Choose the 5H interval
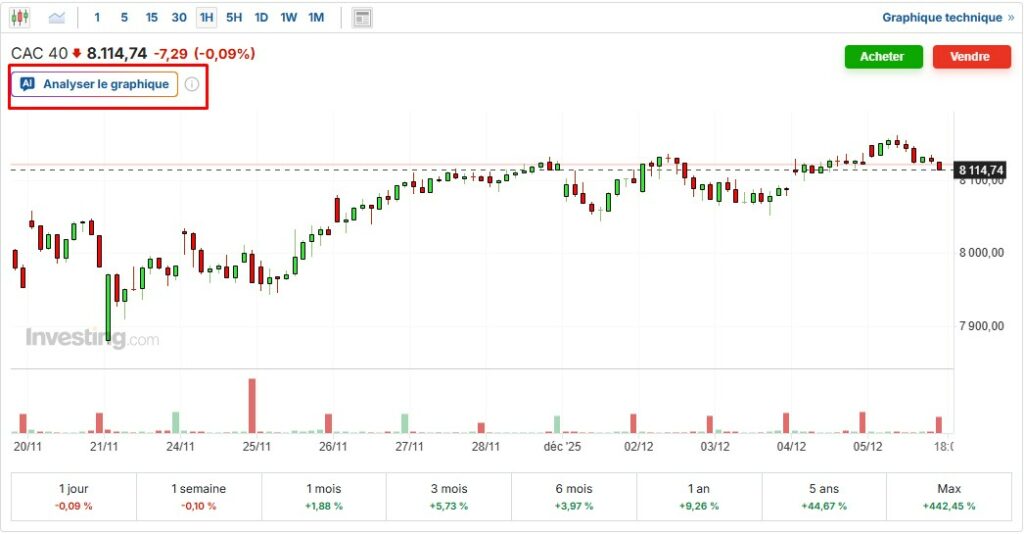 click(x=234, y=17)
